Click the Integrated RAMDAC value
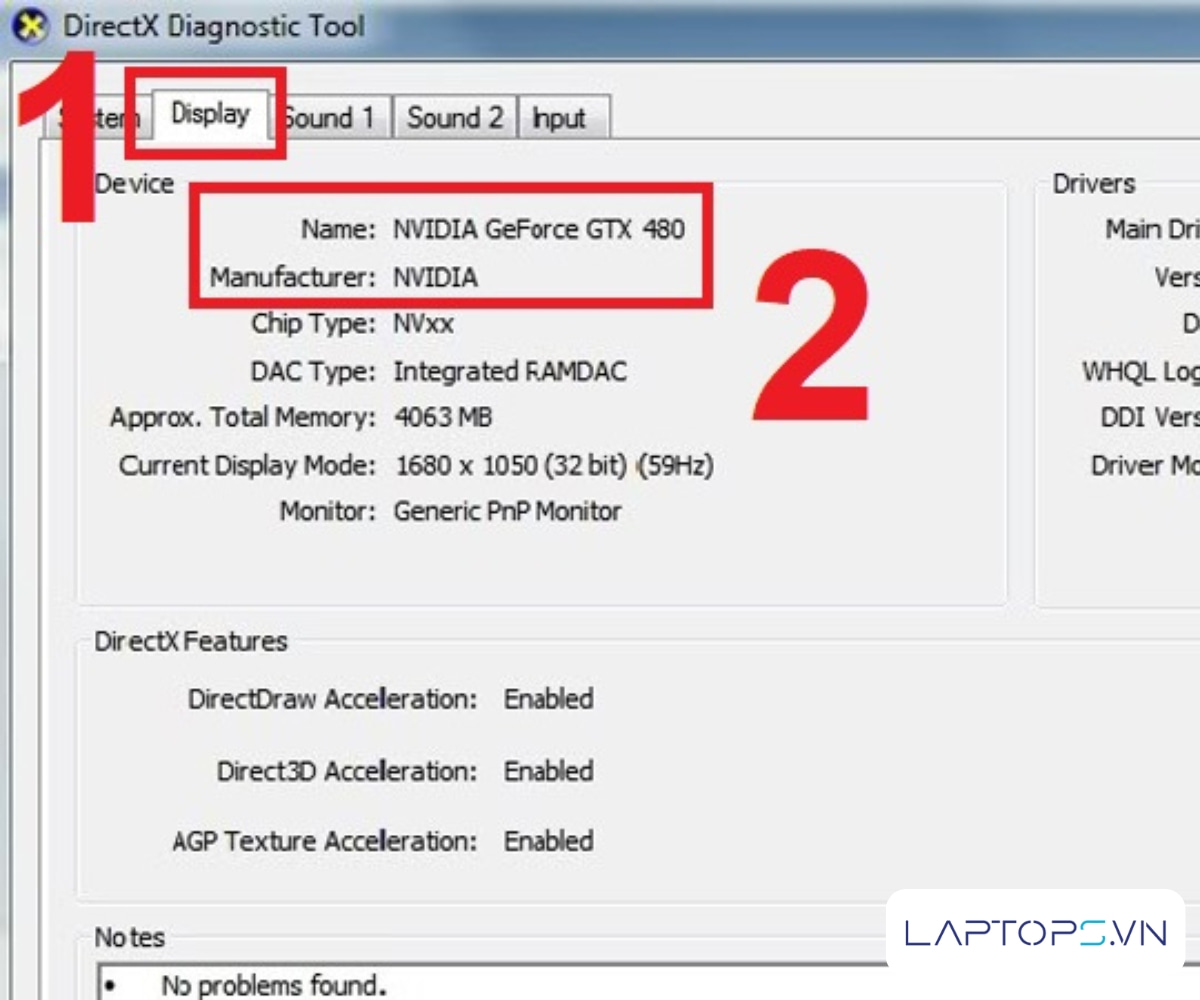The image size is (1200, 1000). (x=510, y=372)
